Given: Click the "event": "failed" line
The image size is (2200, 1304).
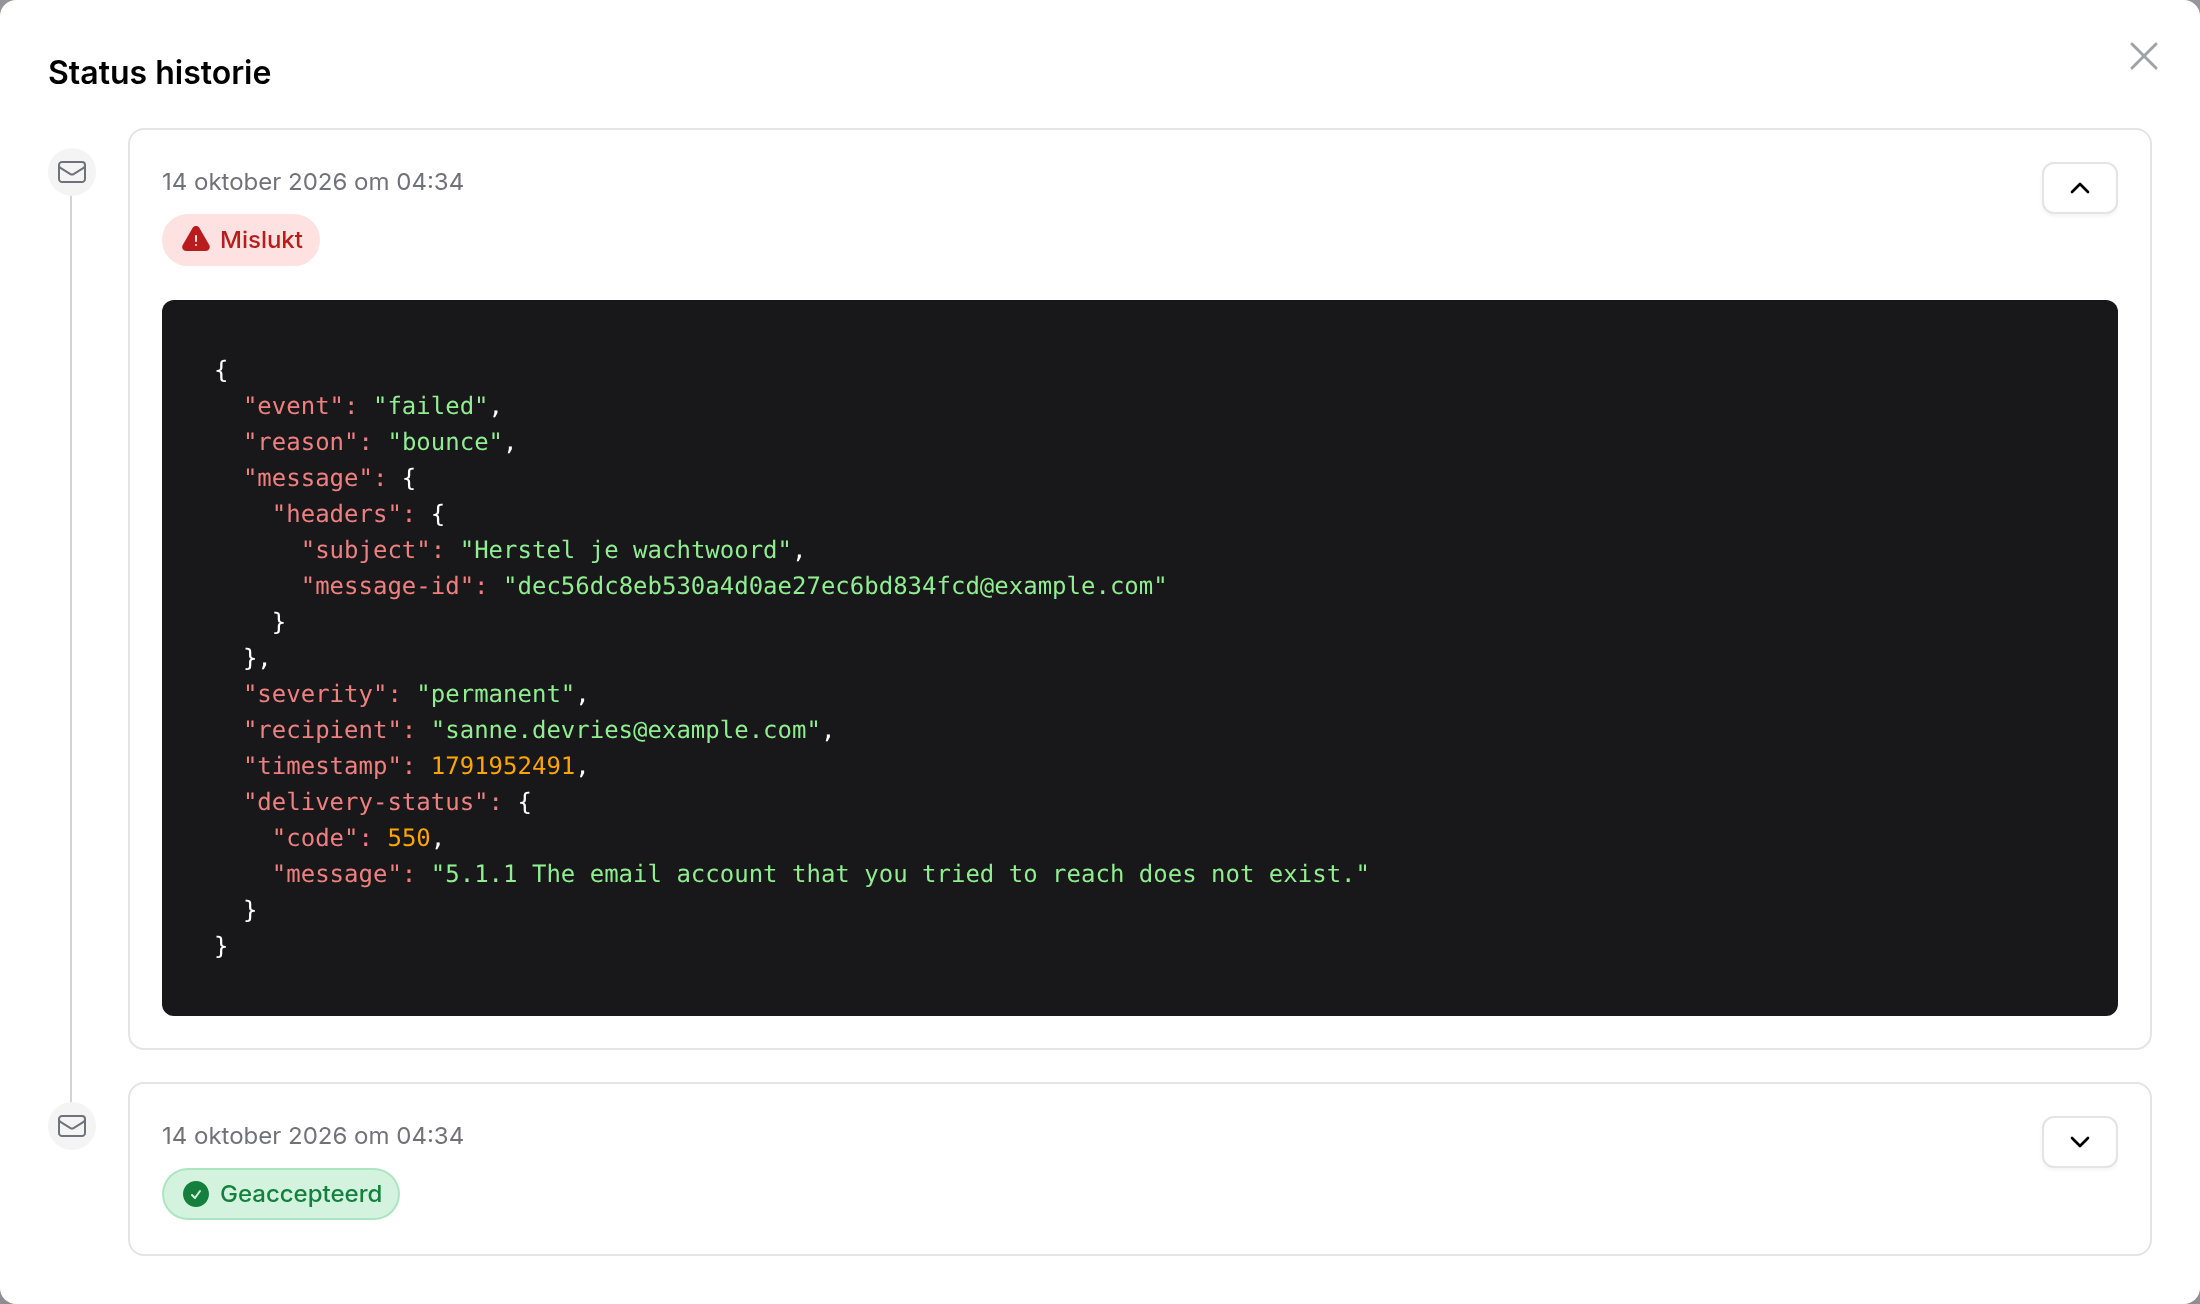Looking at the screenshot, I should (x=373, y=406).
